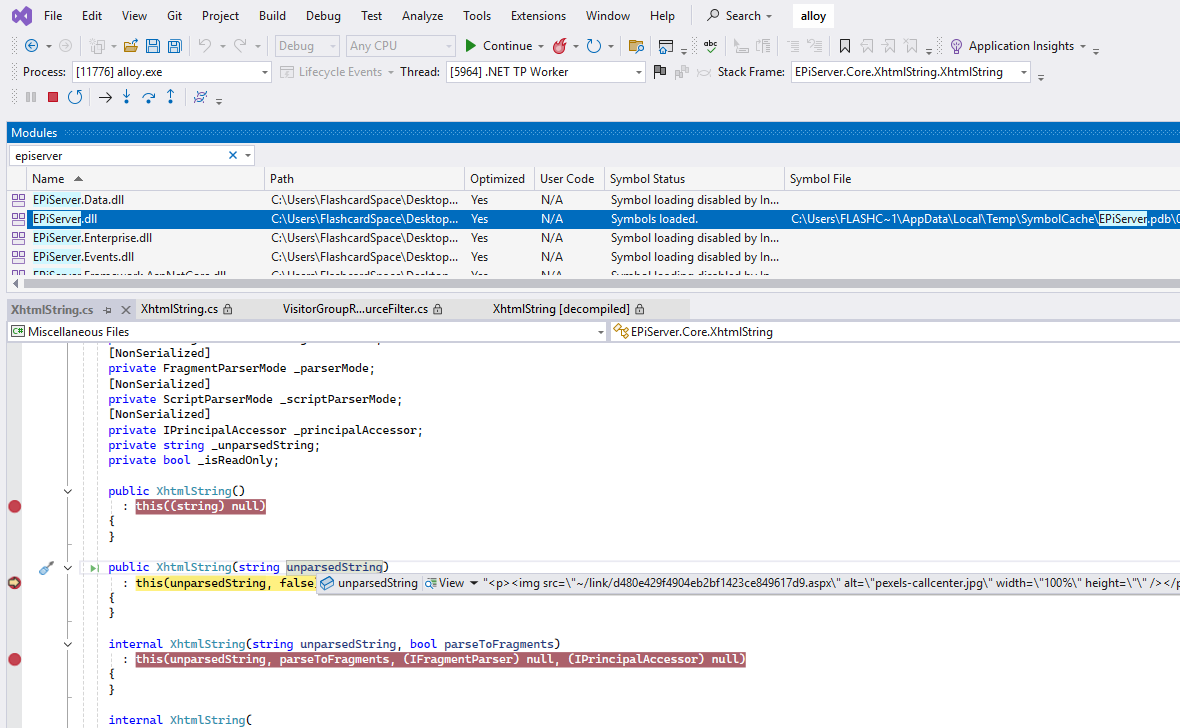Click the red Stop Debugging square

pyautogui.click(x=53, y=97)
